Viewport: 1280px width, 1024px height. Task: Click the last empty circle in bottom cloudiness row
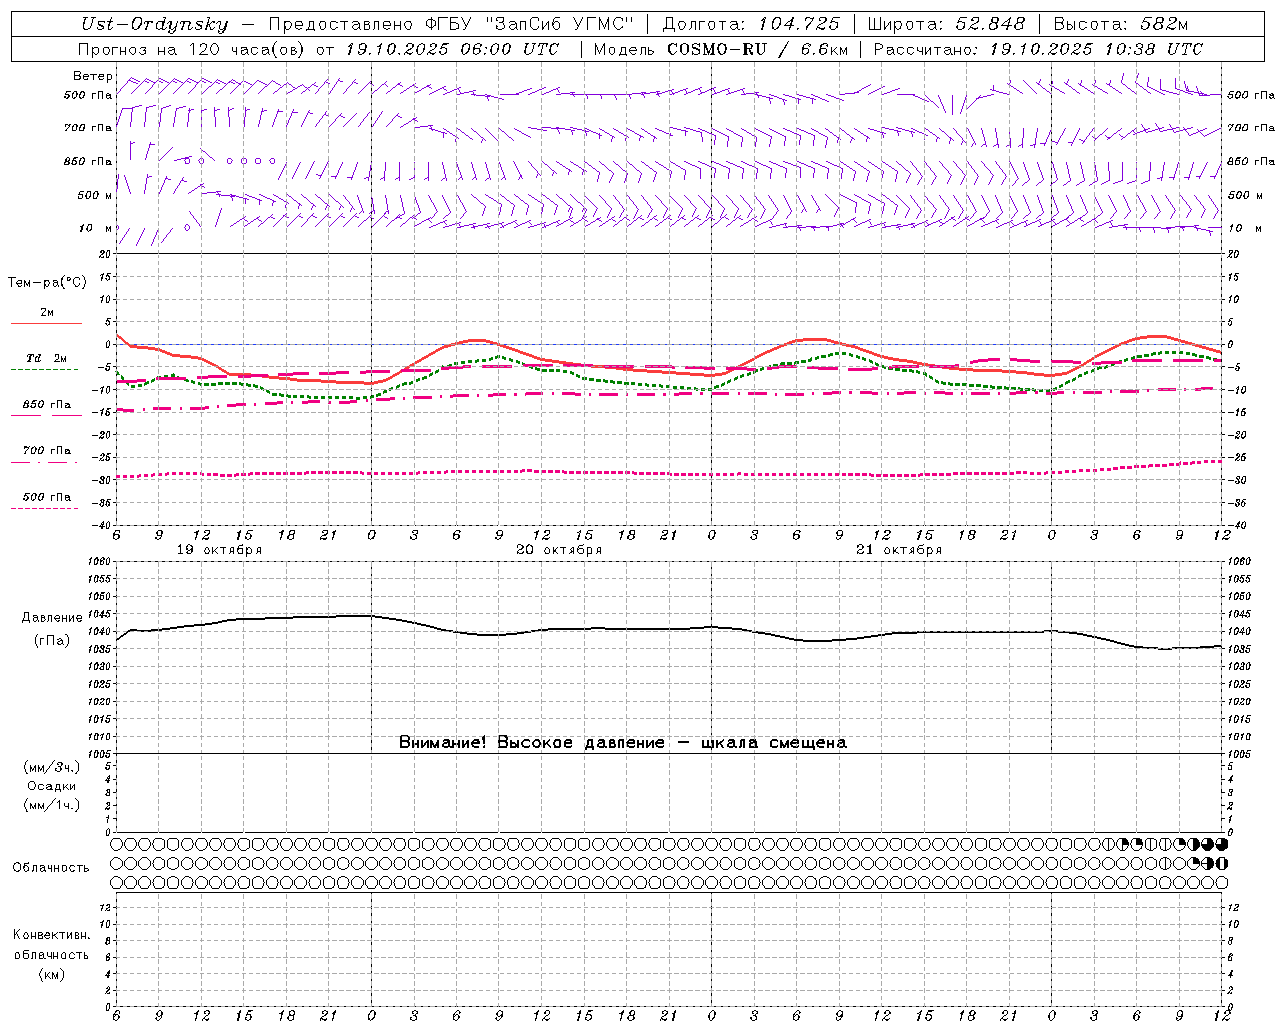[x=1221, y=883]
